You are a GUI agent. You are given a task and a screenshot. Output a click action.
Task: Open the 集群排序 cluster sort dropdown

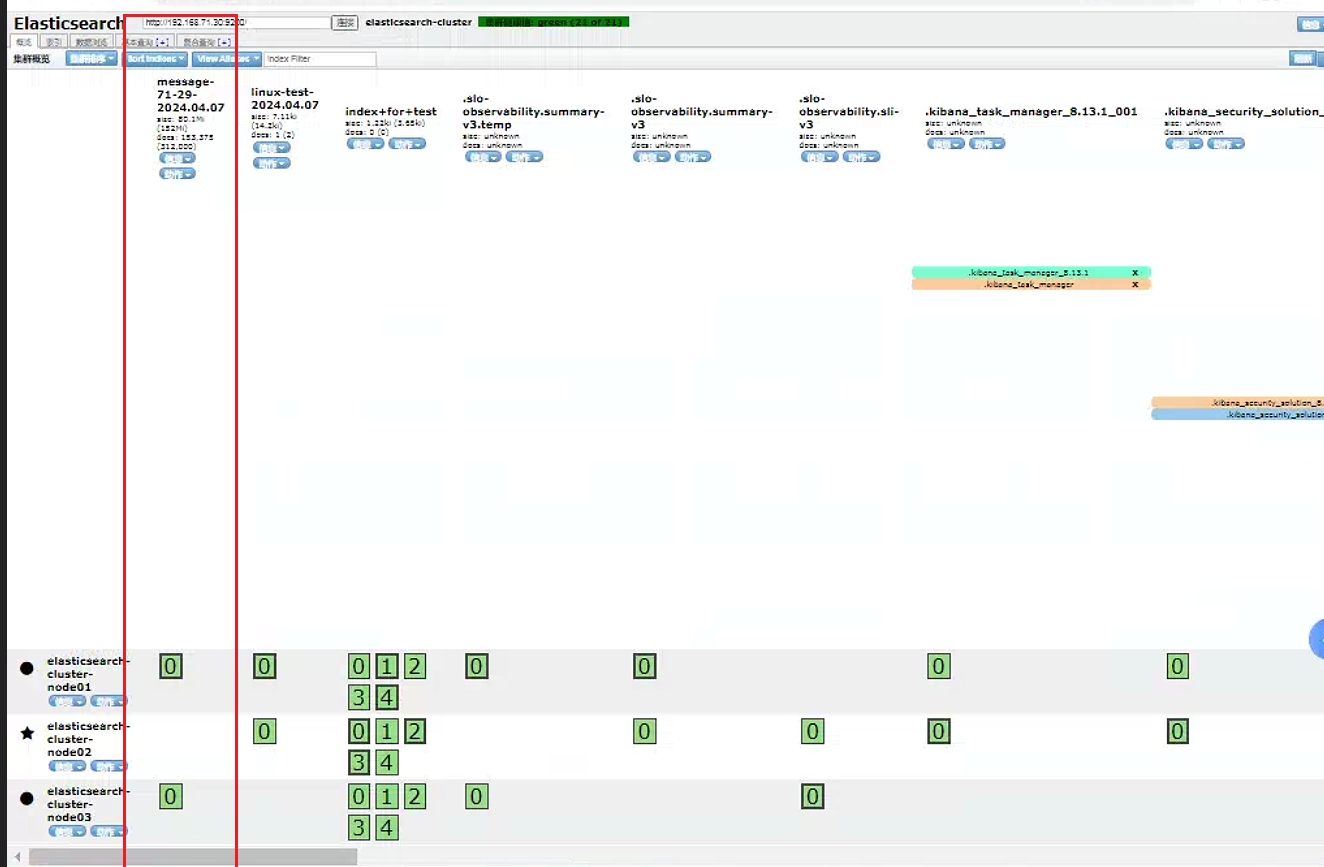coord(92,59)
